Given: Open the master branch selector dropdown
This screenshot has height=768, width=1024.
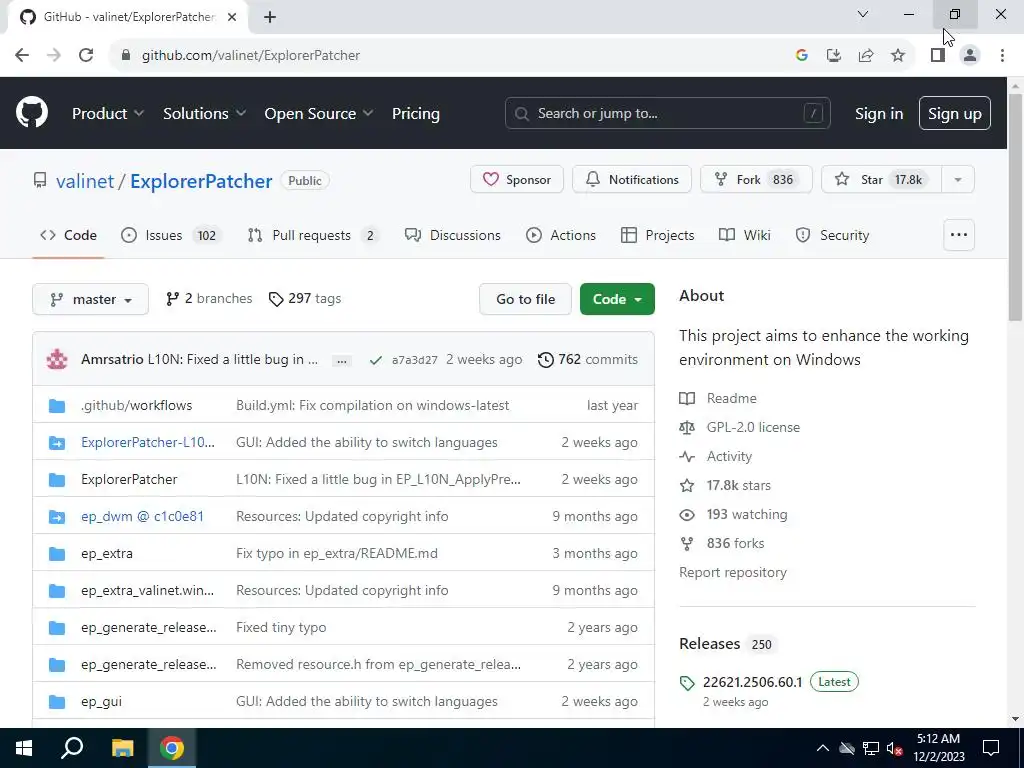Looking at the screenshot, I should 91,299.
